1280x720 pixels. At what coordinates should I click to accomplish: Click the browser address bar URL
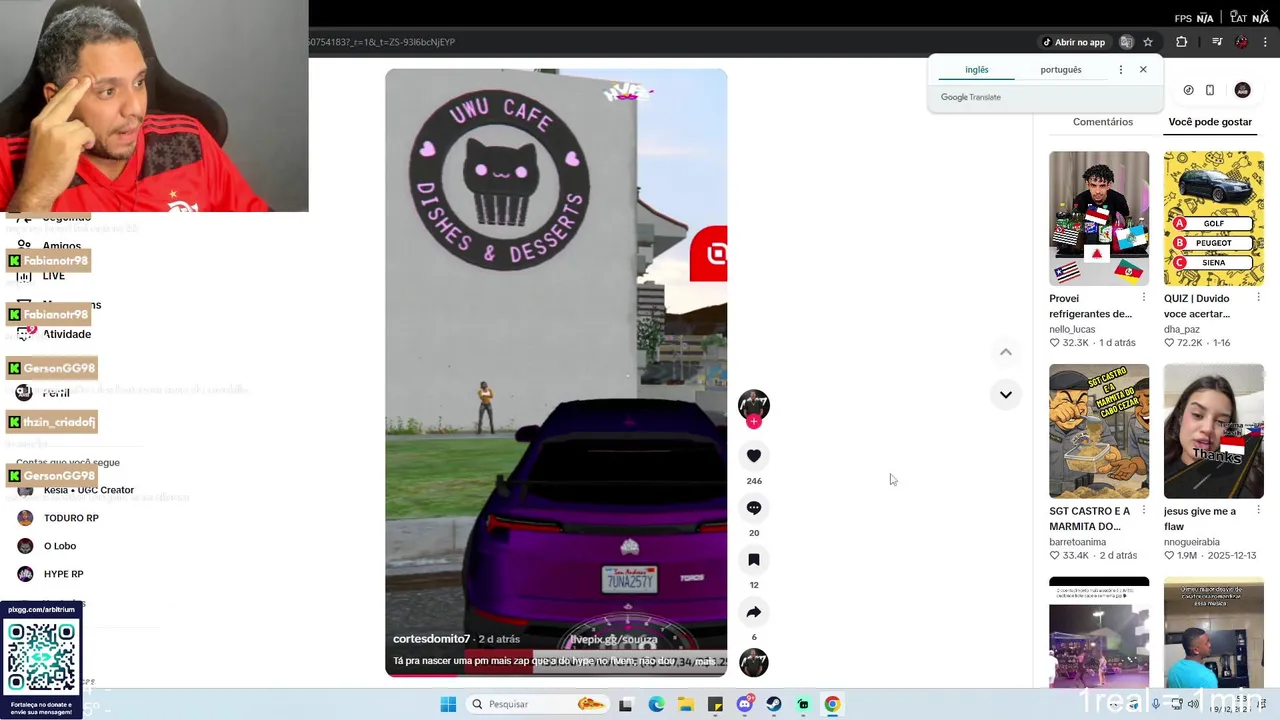(382, 42)
